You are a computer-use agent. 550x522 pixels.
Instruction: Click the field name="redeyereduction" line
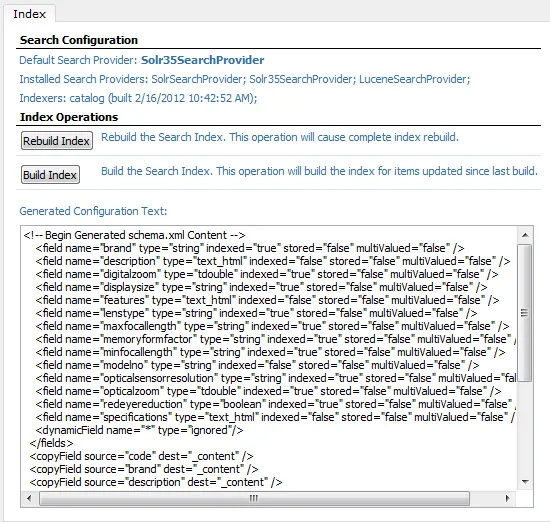276,404
